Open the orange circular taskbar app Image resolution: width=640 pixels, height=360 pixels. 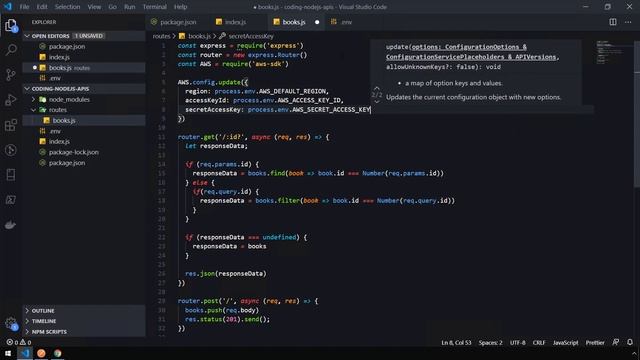(41, 353)
